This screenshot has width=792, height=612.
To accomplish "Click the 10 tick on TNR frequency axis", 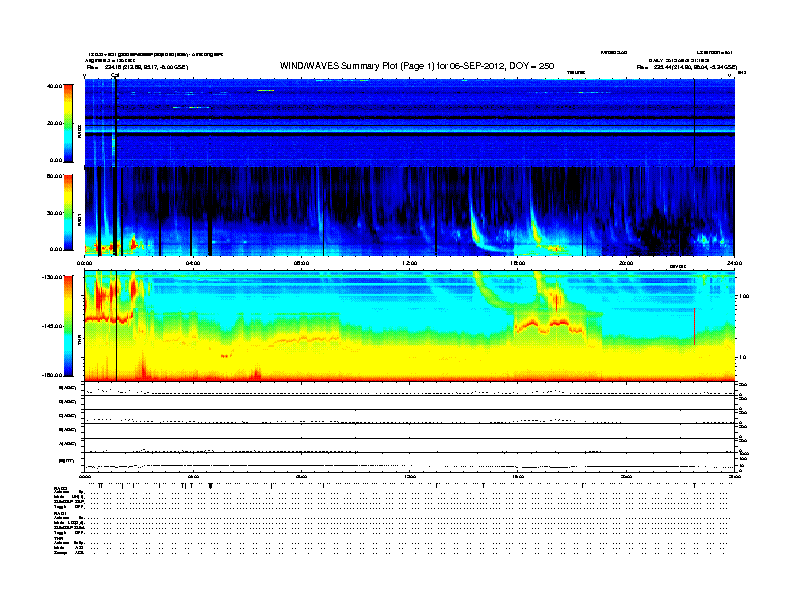I will [743, 358].
